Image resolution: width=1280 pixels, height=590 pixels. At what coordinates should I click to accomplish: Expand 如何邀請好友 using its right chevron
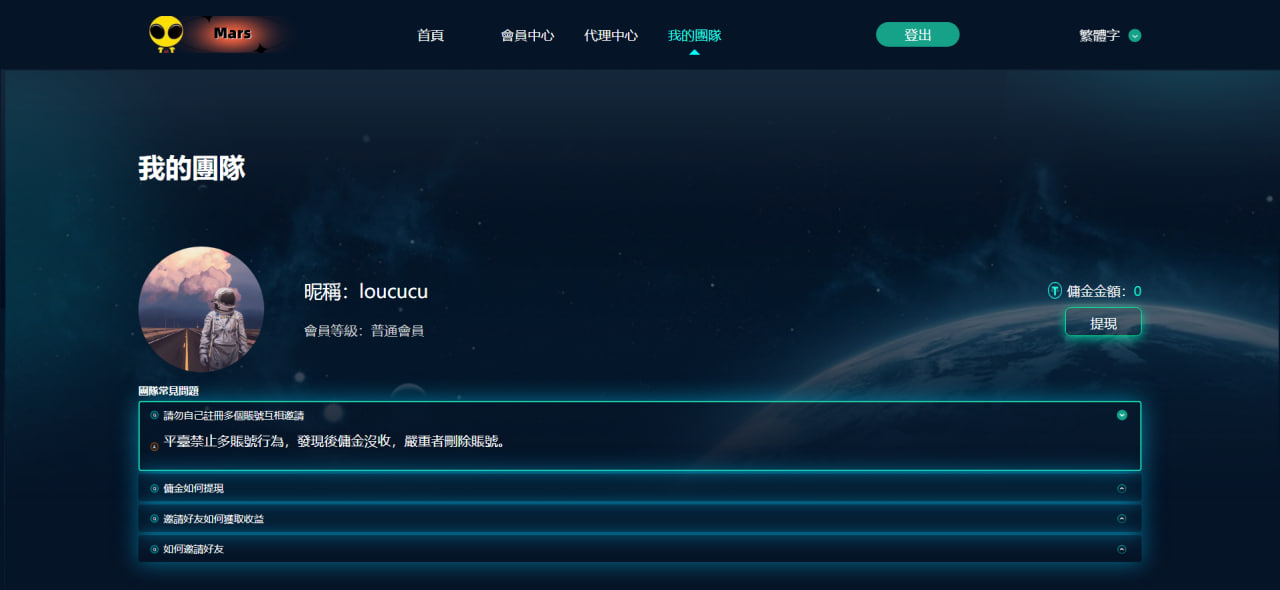(1122, 549)
